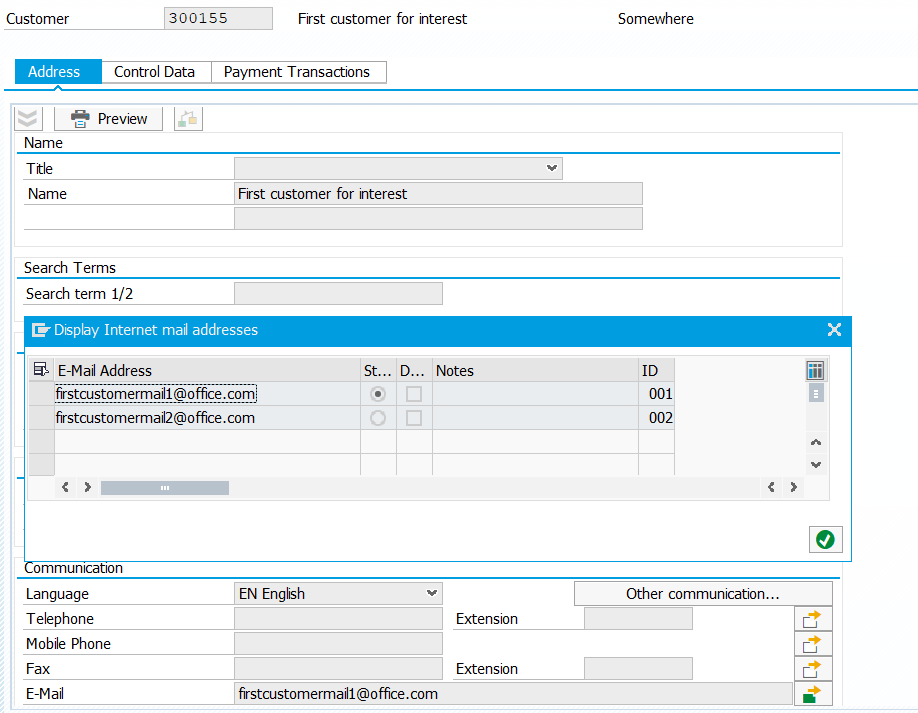Open the Payment Transactions tab

pos(298,71)
